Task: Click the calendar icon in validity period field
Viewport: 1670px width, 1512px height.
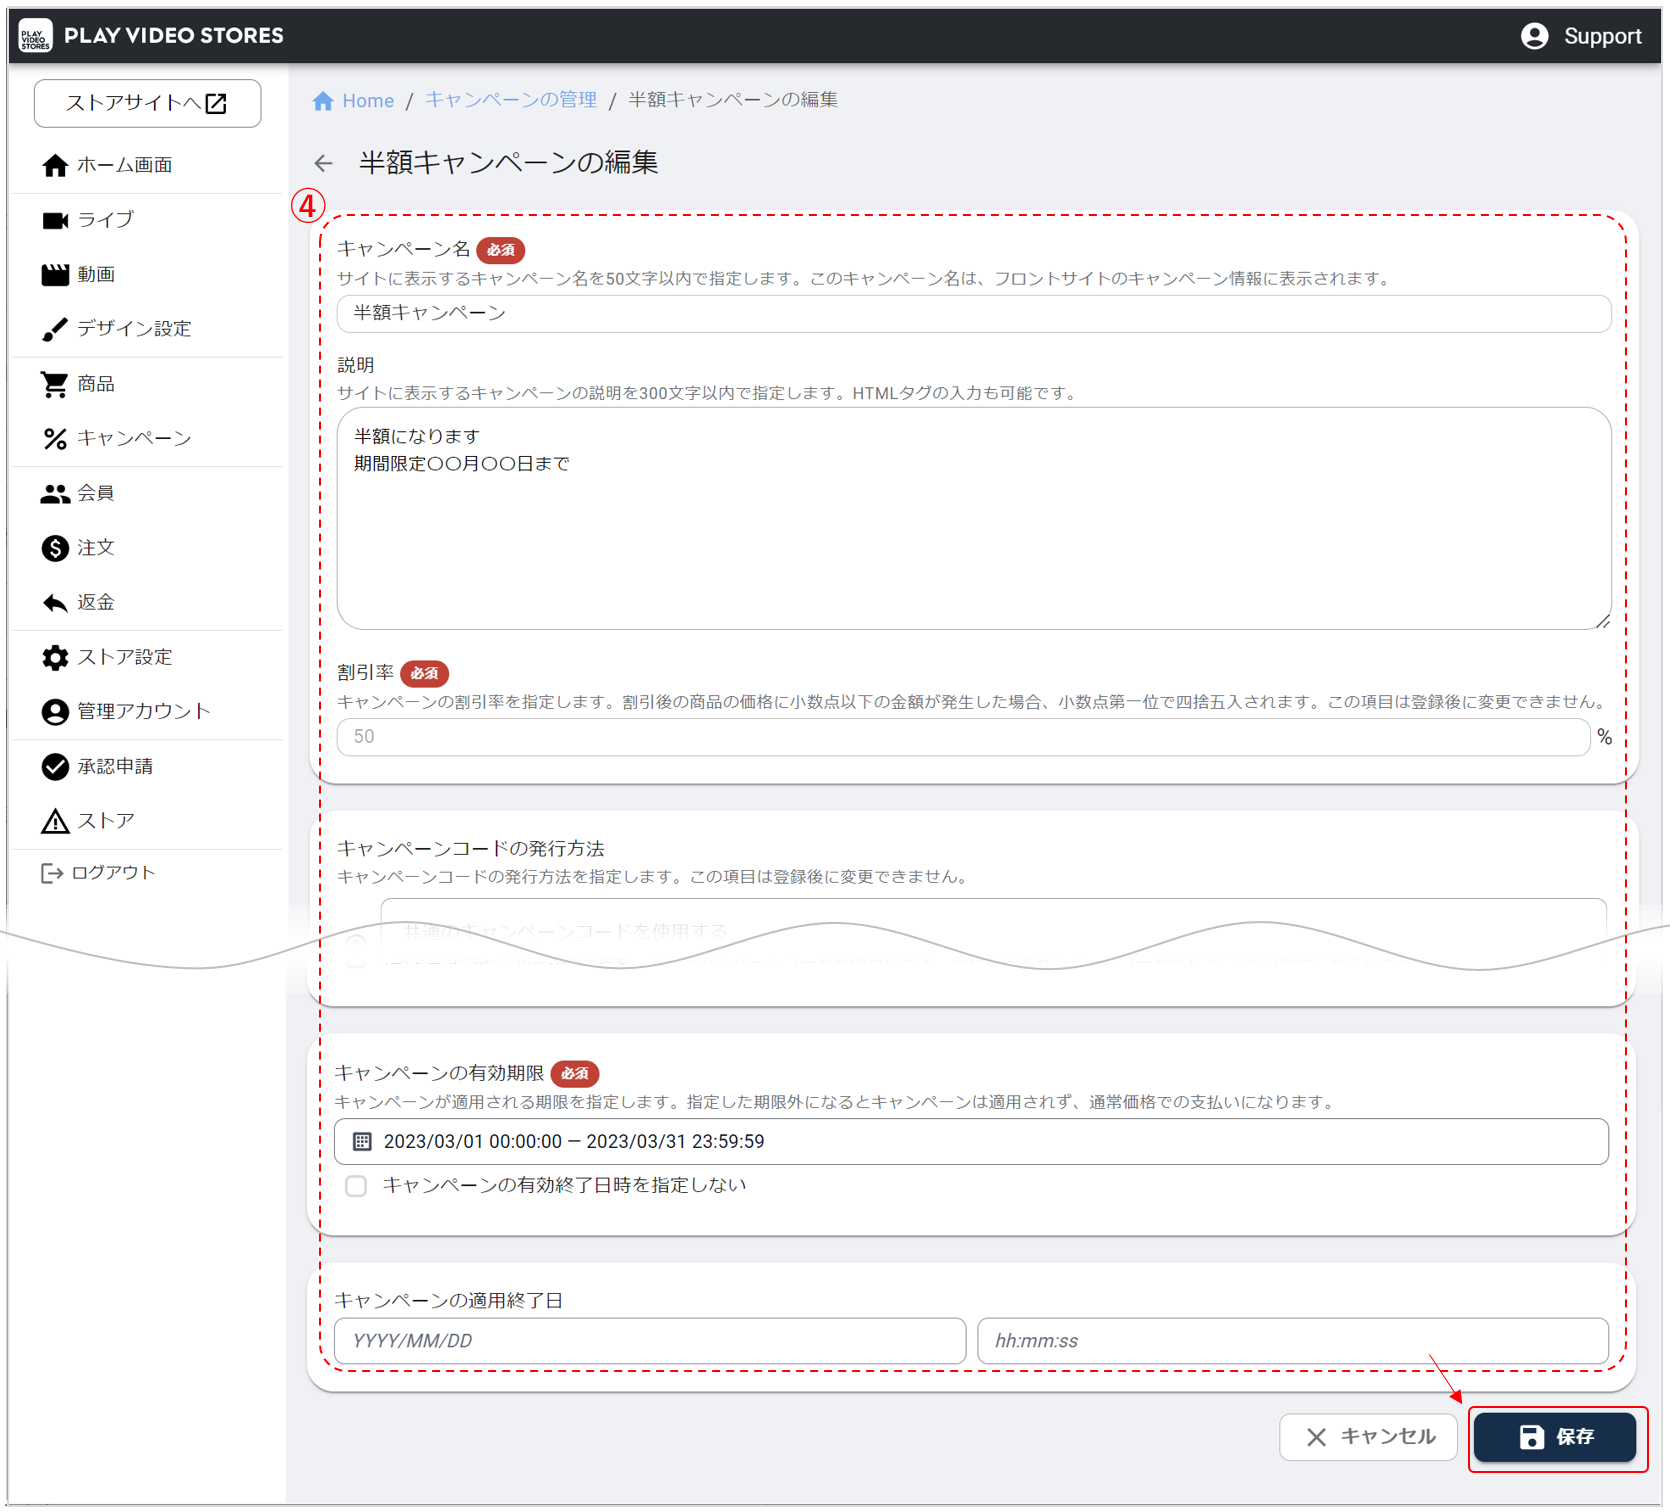Action: 362,1141
